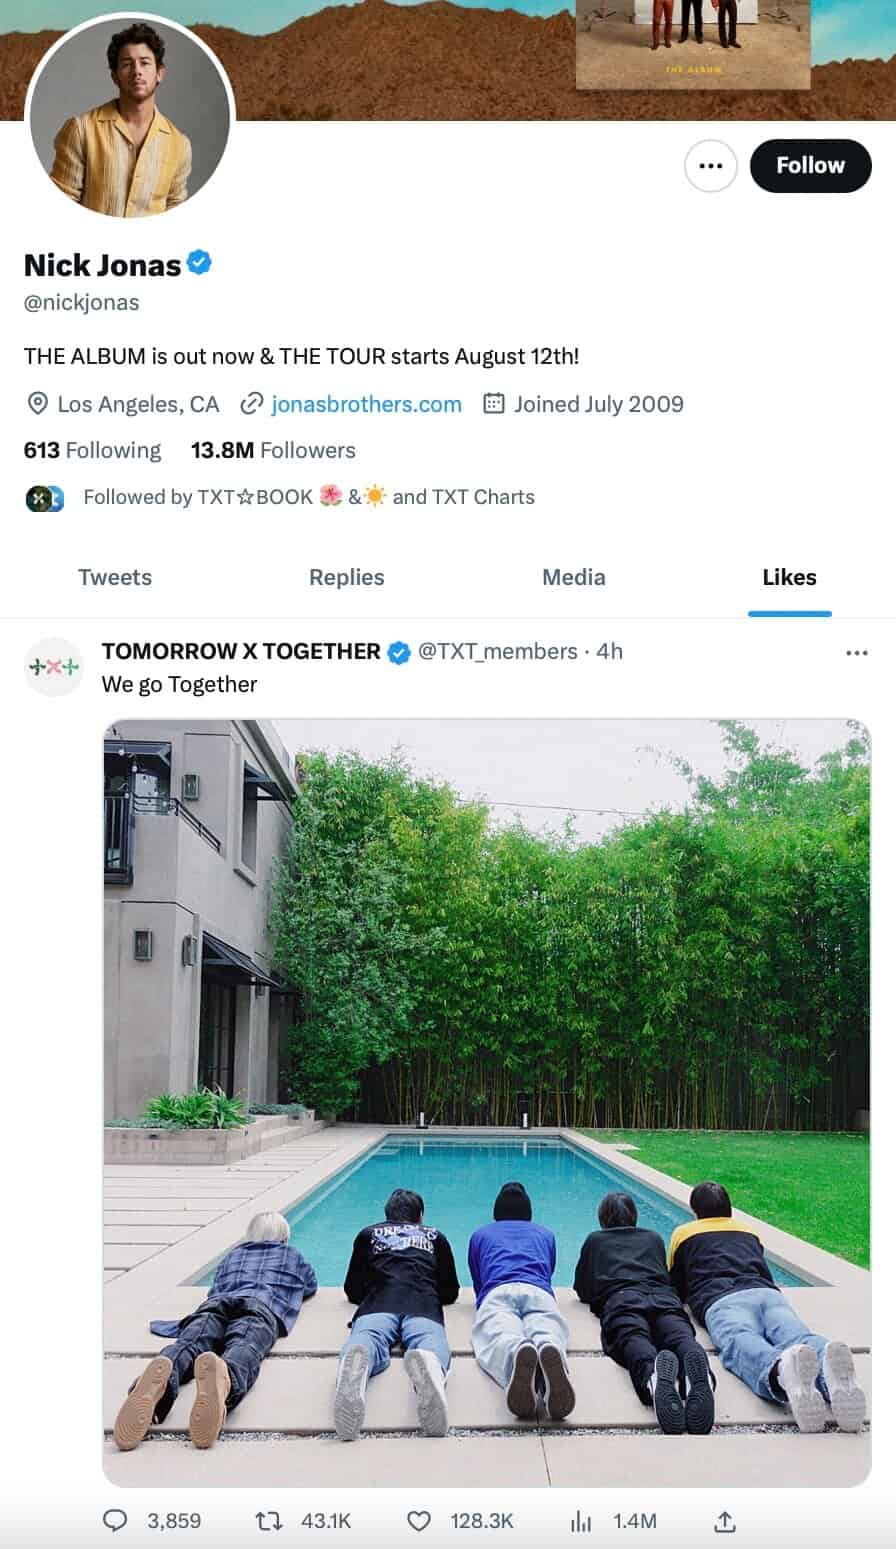896x1549 pixels.
Task: View the 13.8M Followers list
Action: point(273,450)
